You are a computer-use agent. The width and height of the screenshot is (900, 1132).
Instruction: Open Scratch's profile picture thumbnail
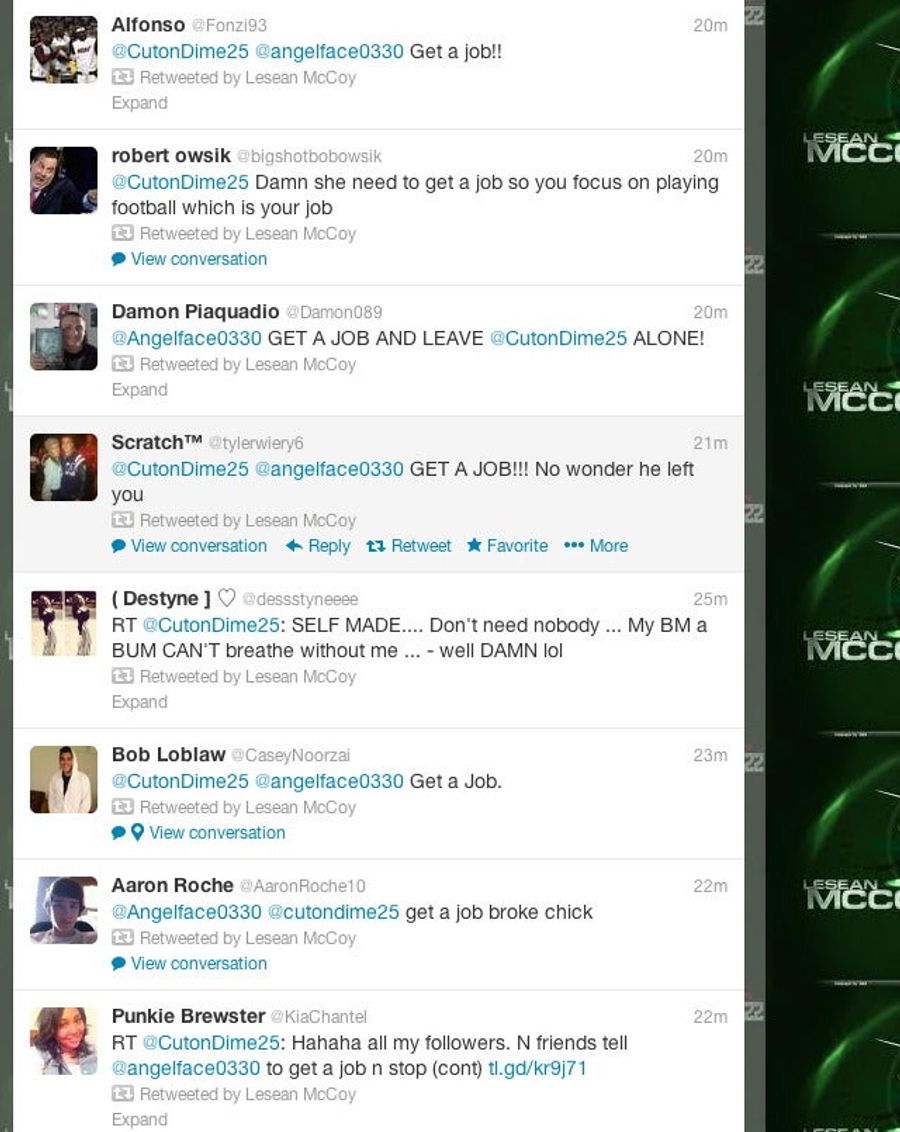click(x=64, y=467)
